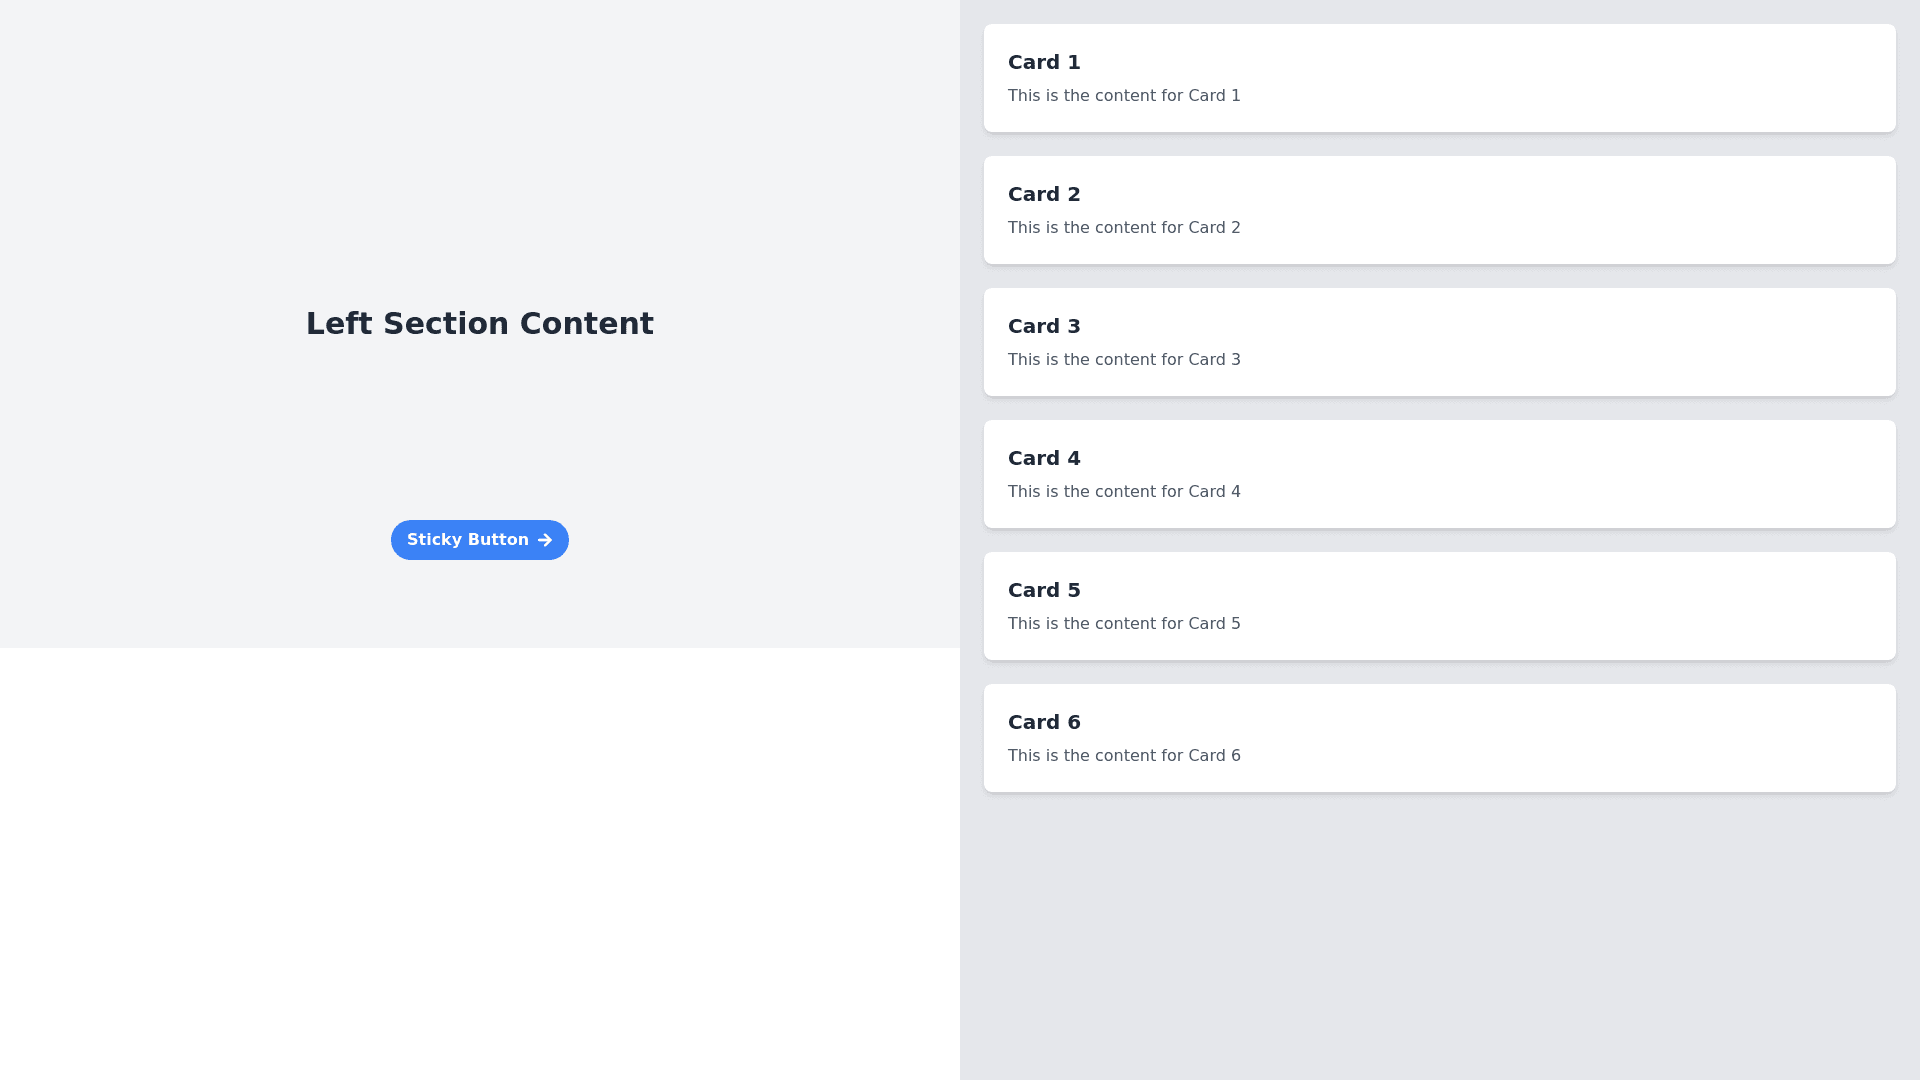Click the blank right side of Card 5
This screenshot has width=1920, height=1080.
[1650, 606]
